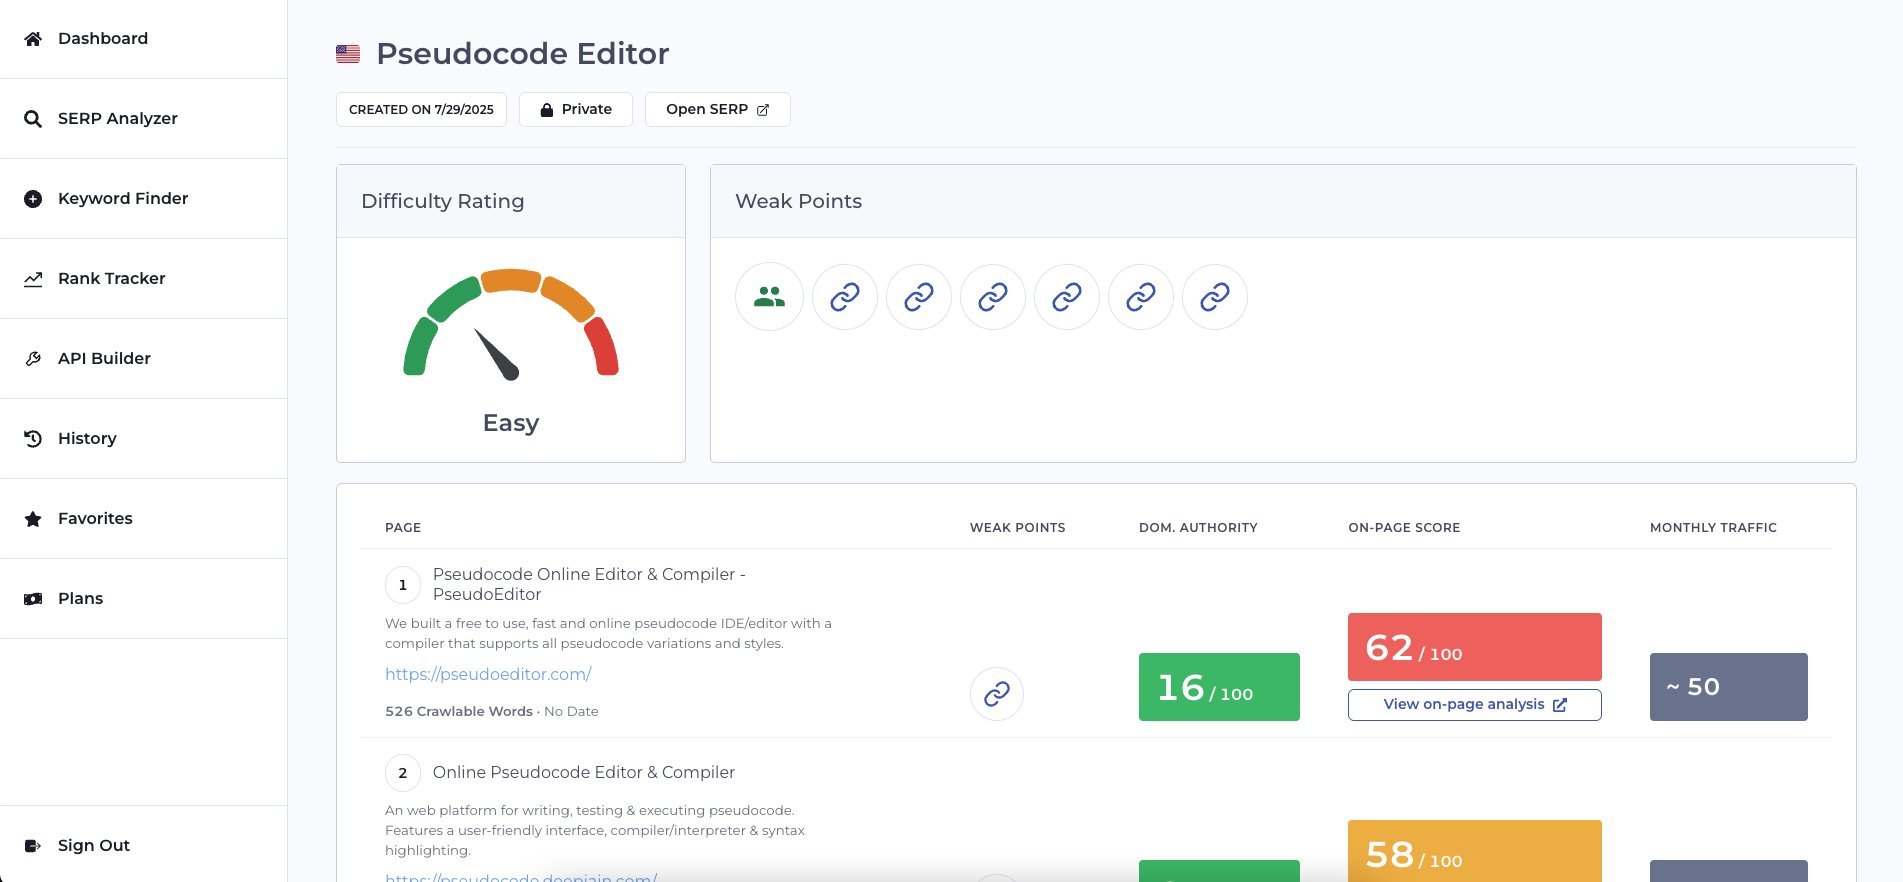Click the US flag icon beside the title

[x=348, y=54]
